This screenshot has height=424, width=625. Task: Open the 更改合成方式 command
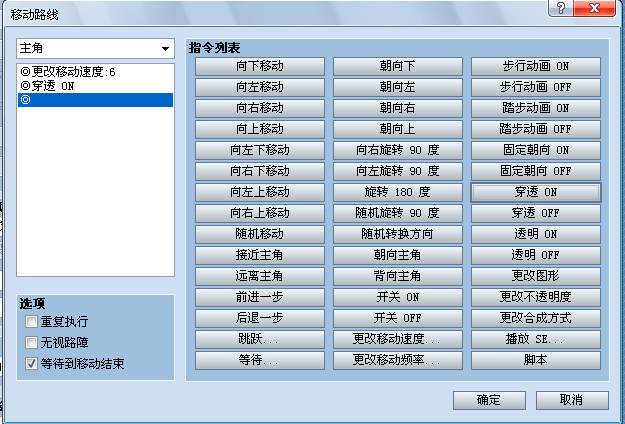[x=536, y=318]
